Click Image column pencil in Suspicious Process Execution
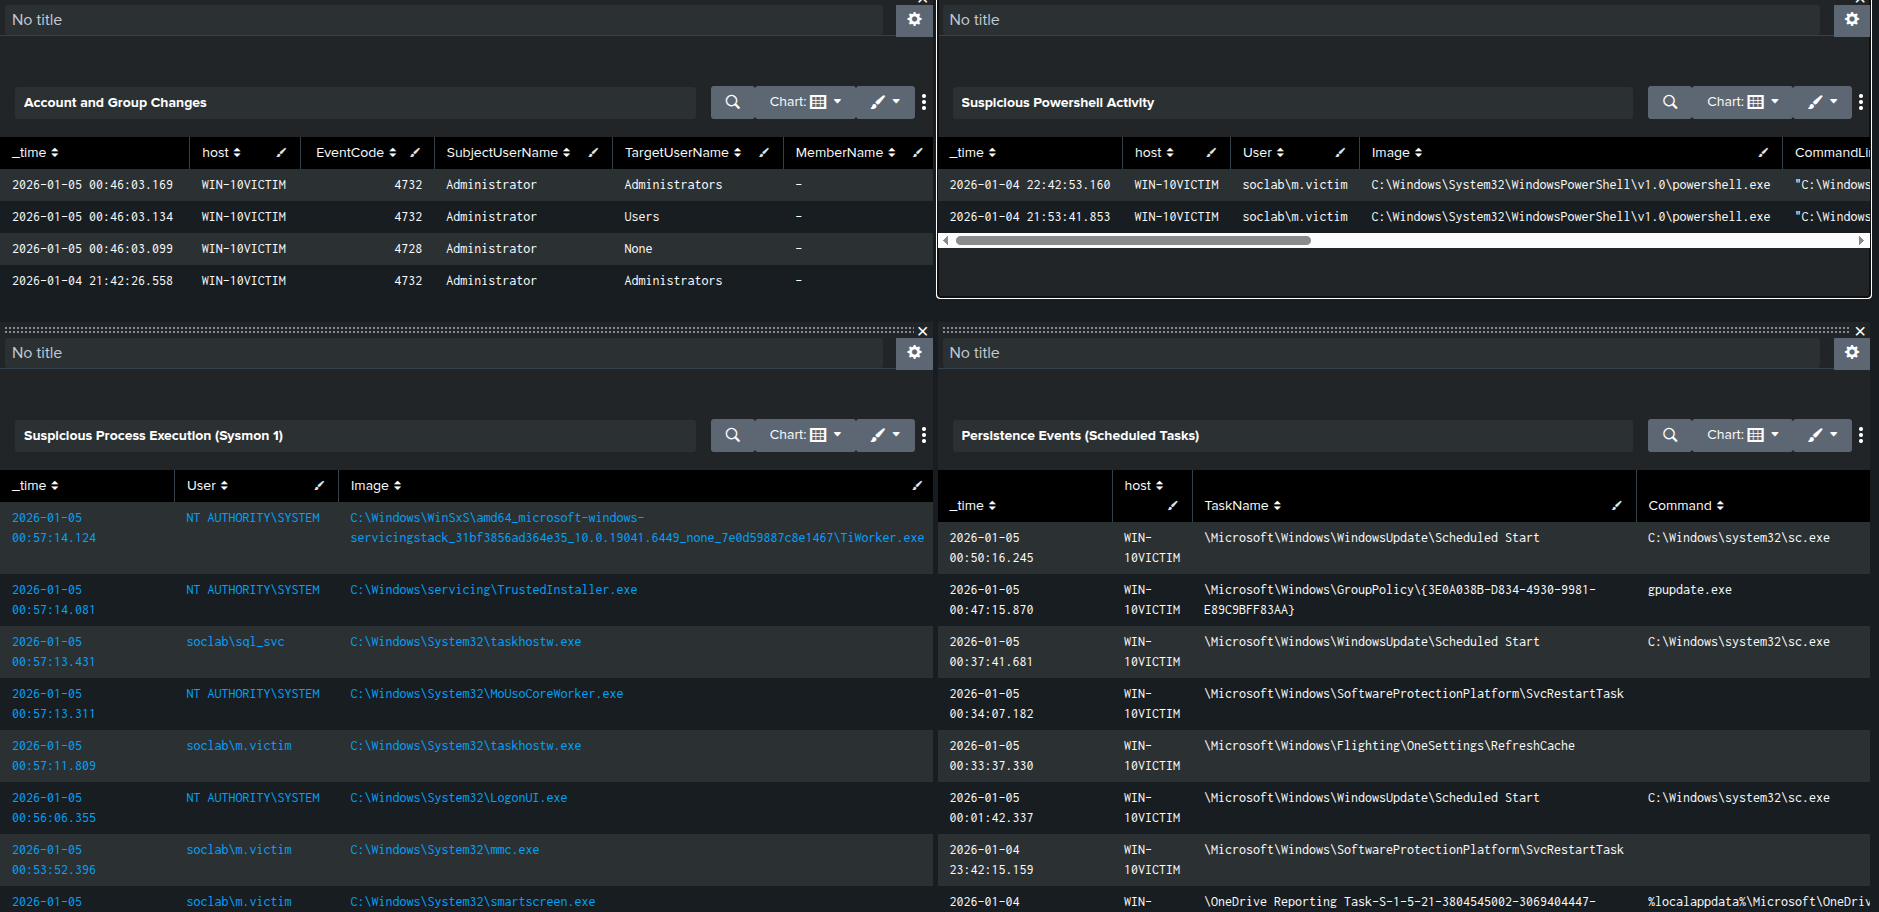The height and width of the screenshot is (912, 1879). 917,486
